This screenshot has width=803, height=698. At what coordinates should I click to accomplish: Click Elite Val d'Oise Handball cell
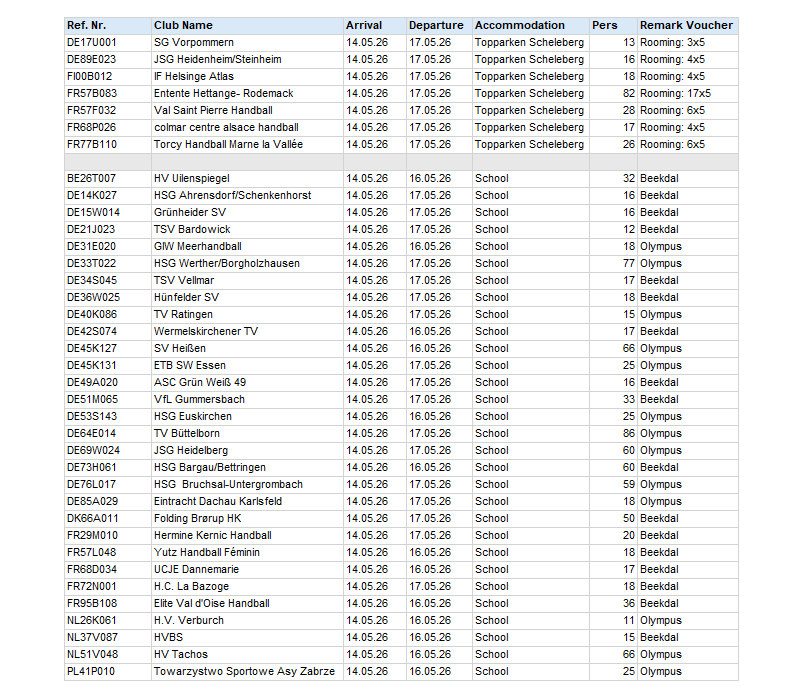click(247, 603)
